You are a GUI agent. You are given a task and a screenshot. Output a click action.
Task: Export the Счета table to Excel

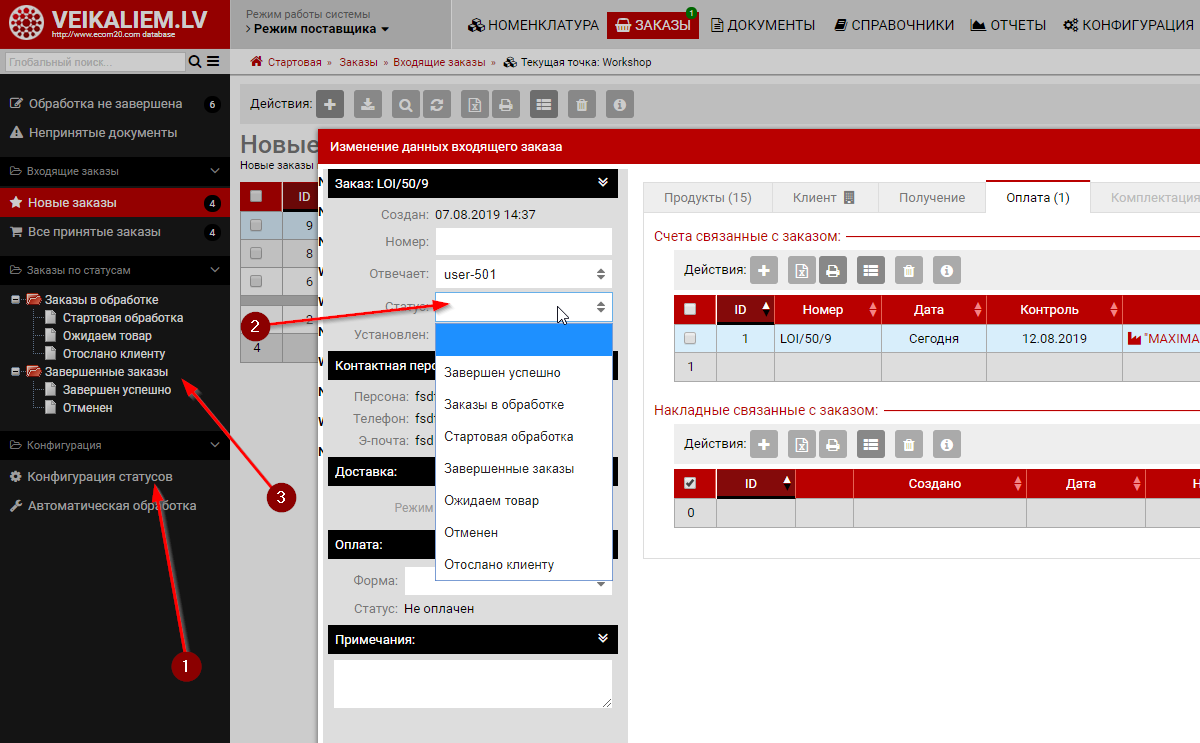802,270
